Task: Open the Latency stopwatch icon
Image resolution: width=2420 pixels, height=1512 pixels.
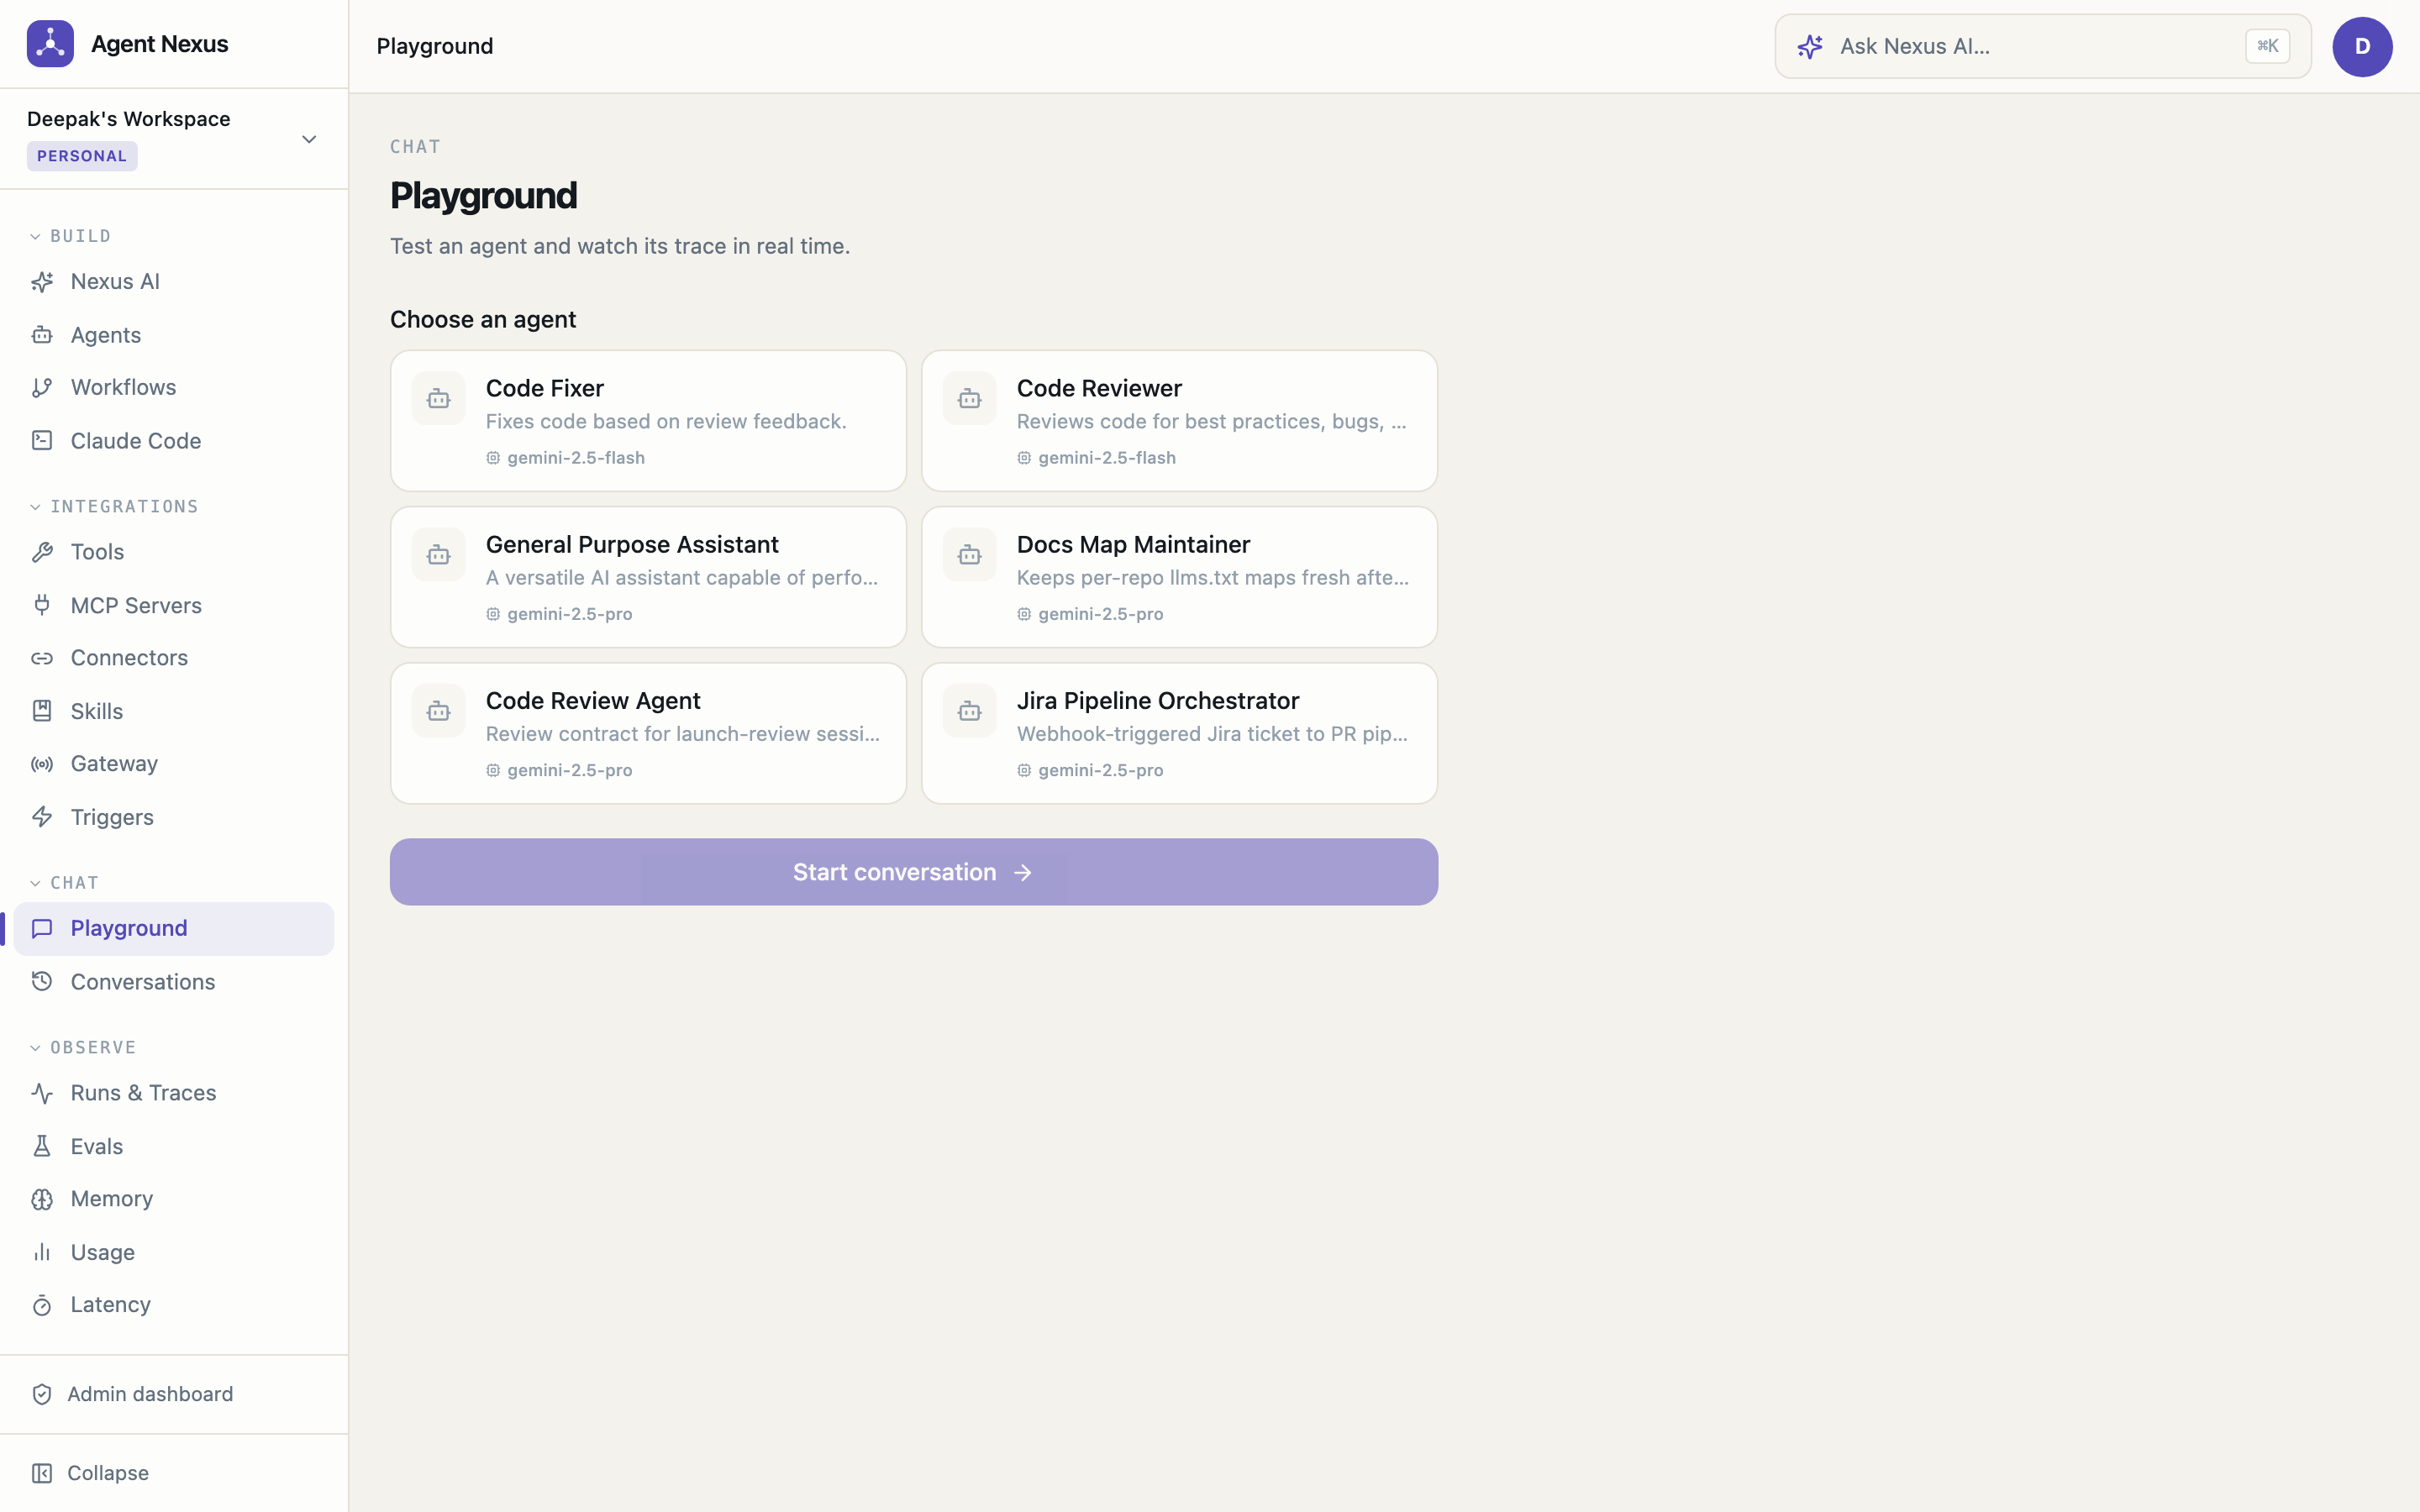Action: click(x=42, y=1305)
